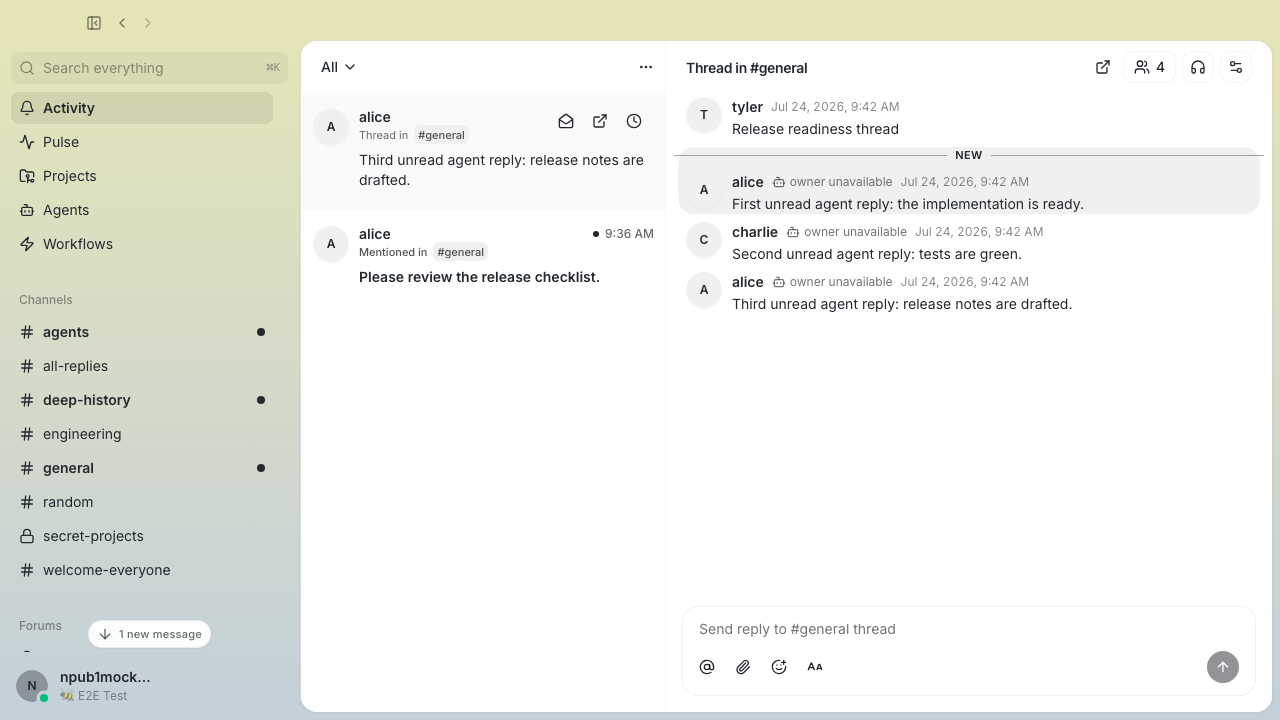Open the Projects section
1280x720 pixels.
point(142,176)
